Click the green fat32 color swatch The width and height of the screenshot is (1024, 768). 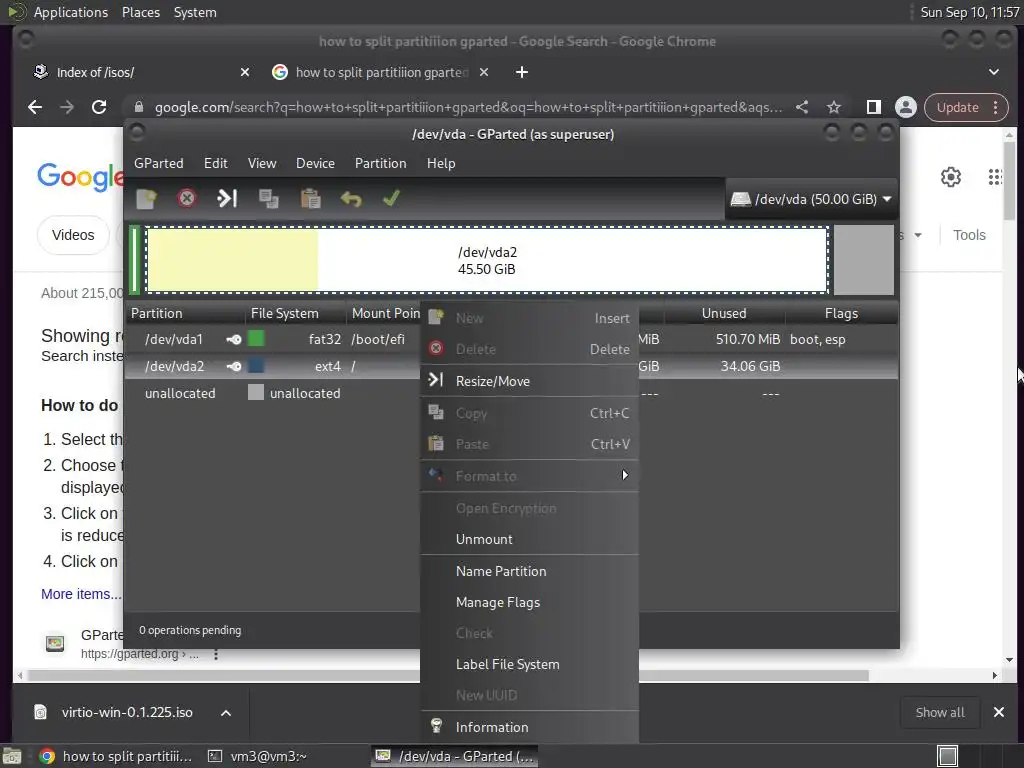point(256,338)
